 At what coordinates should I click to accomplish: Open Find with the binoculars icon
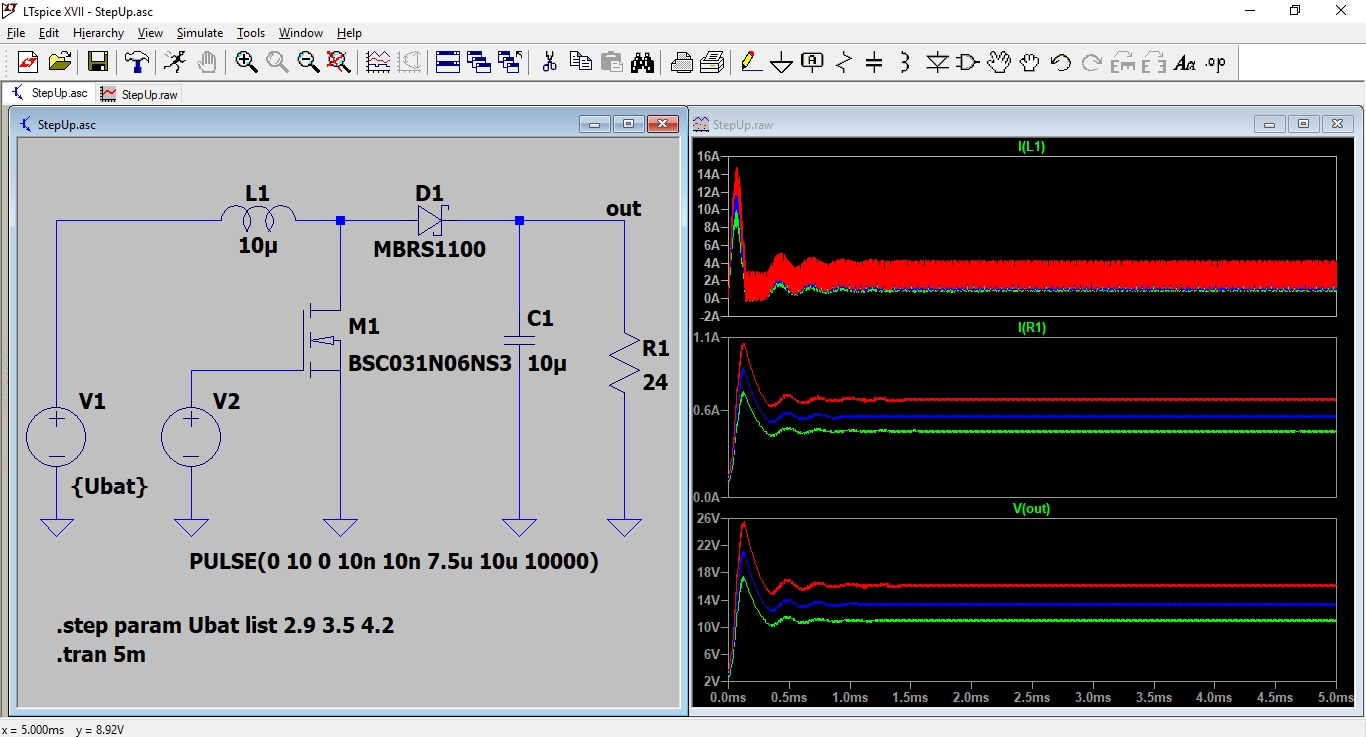[x=642, y=62]
